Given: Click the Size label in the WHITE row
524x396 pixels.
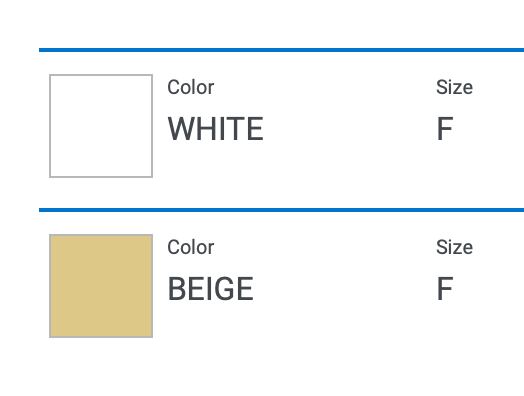Looking at the screenshot, I should coord(454,88).
